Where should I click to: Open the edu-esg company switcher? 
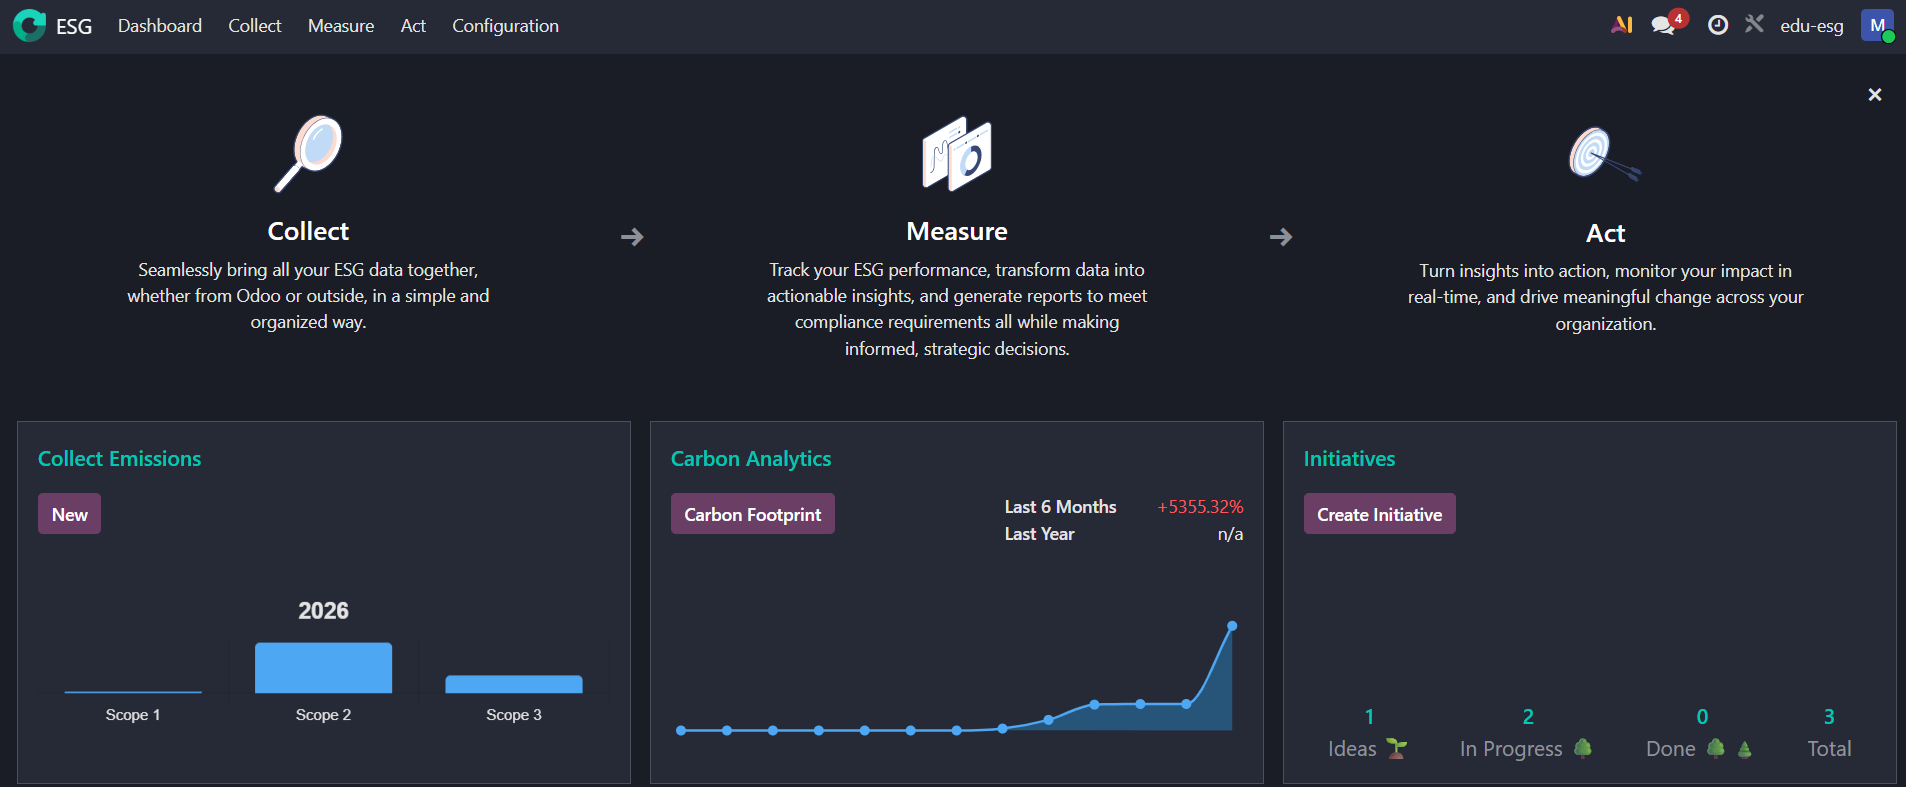[1811, 26]
